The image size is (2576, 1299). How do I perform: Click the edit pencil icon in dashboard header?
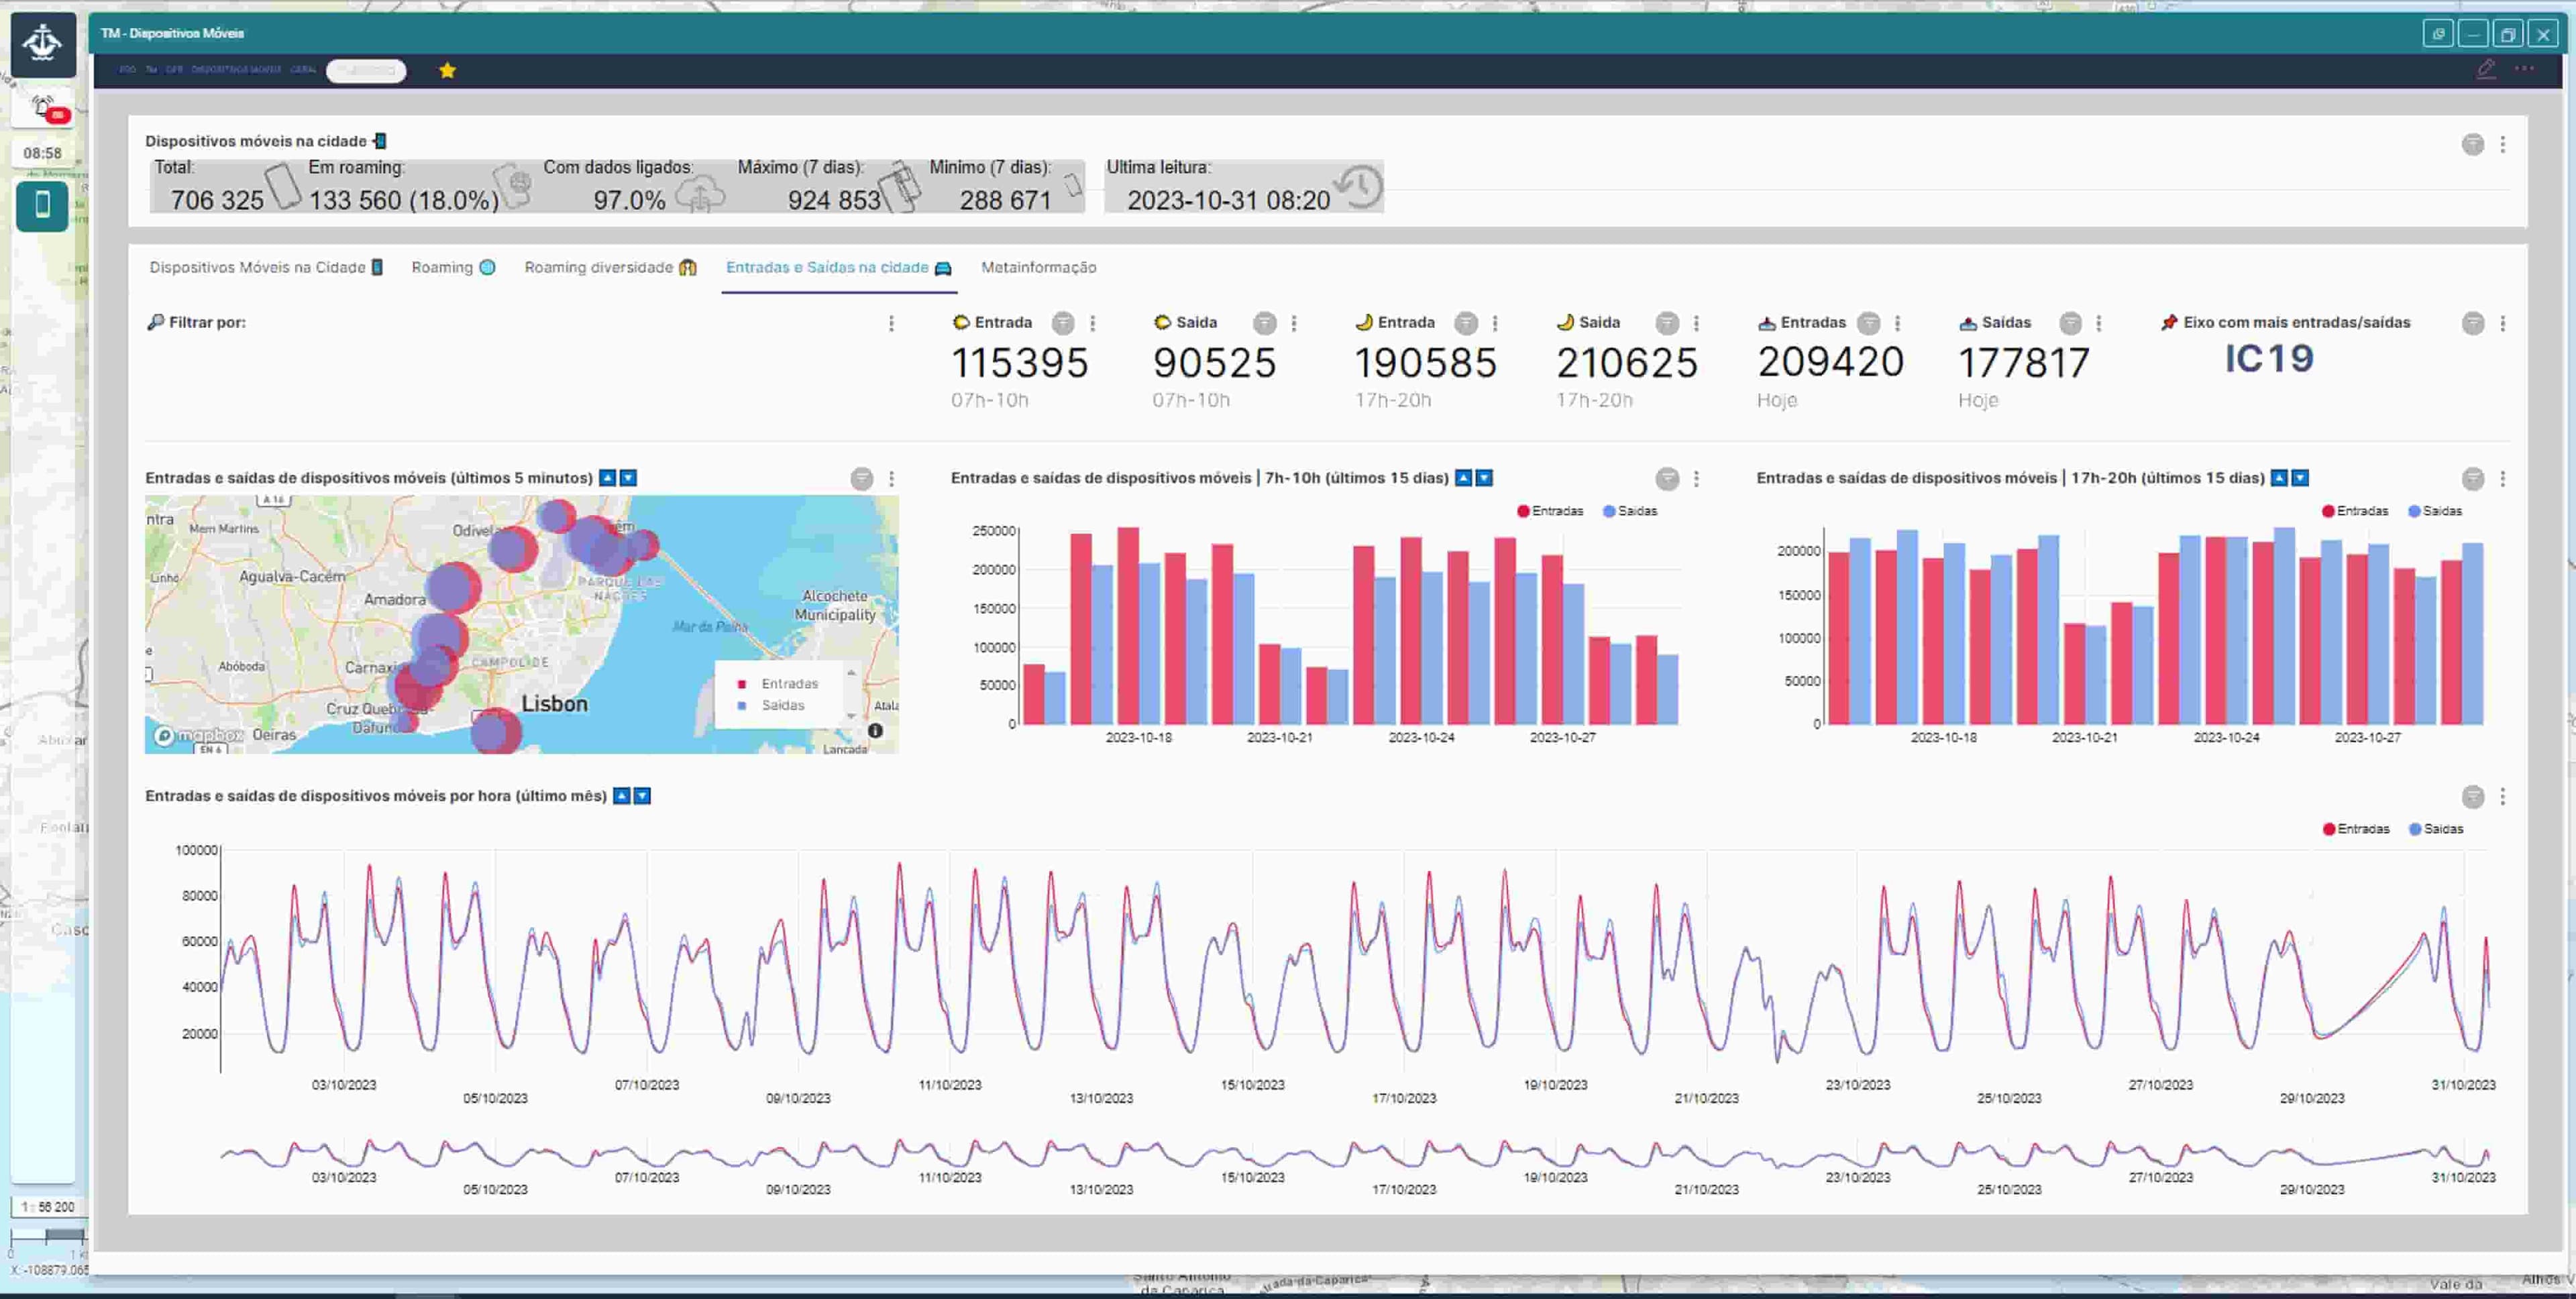tap(2486, 69)
